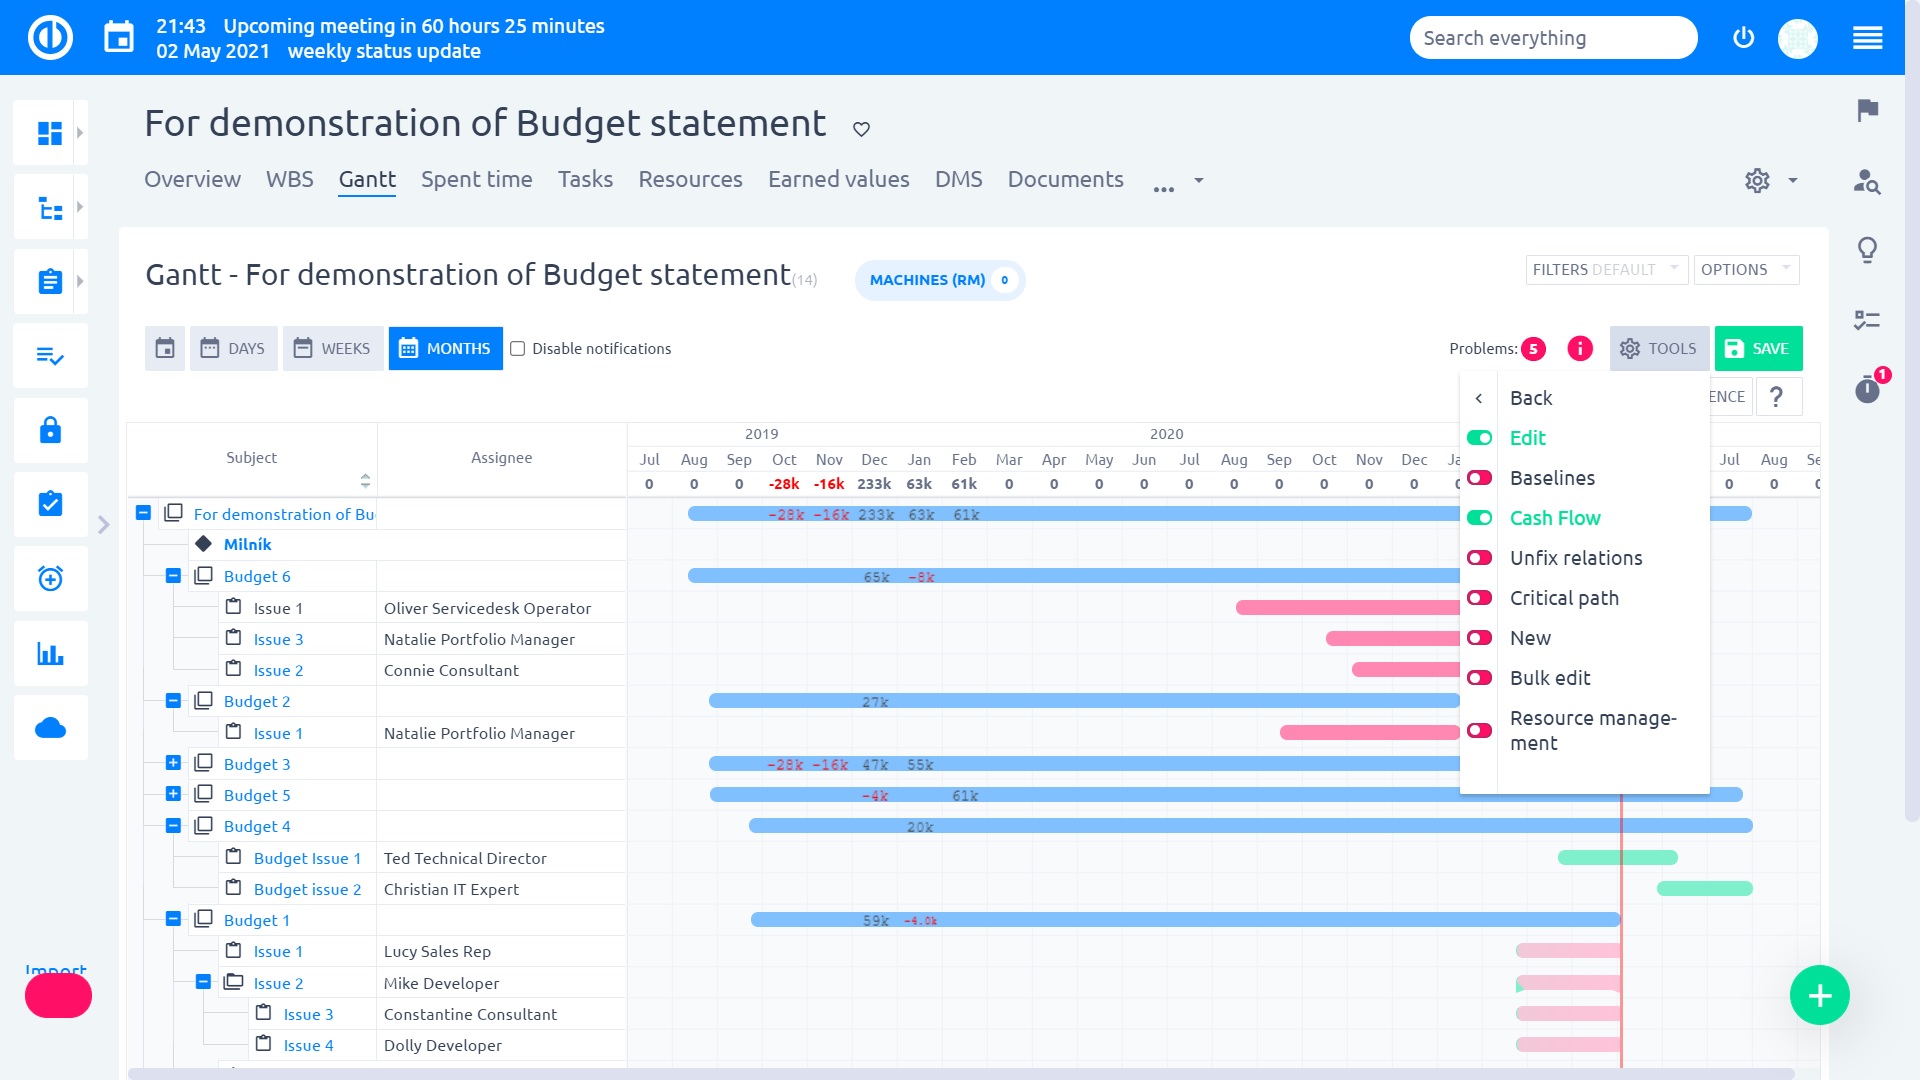Click the stopwatch timer icon with badge
1920x1080 pixels.
point(1867,388)
